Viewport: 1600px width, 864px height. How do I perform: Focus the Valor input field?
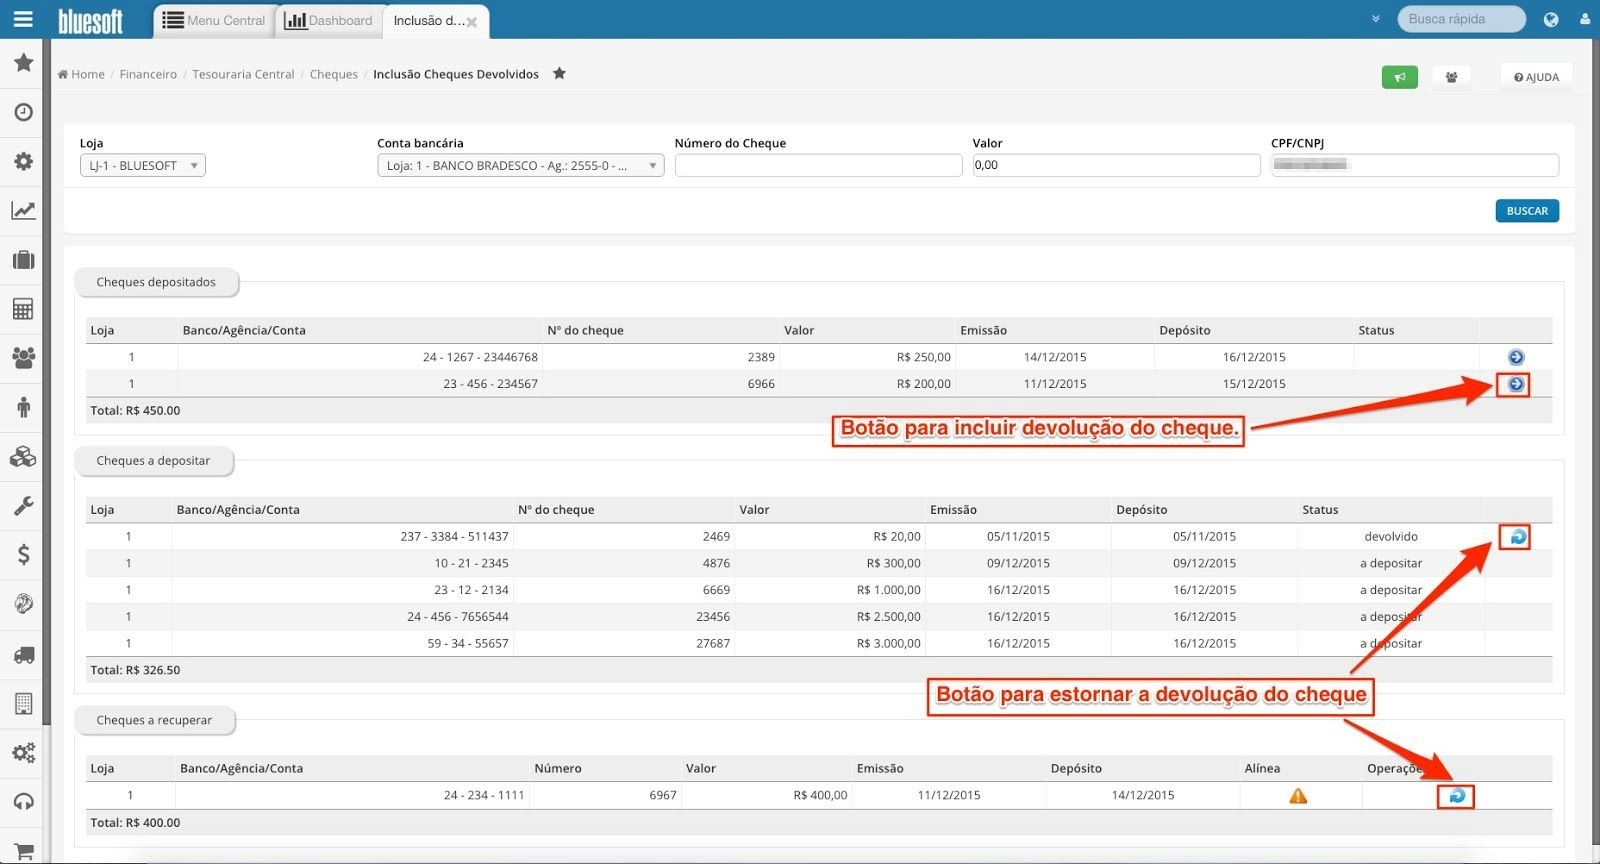click(x=1116, y=165)
